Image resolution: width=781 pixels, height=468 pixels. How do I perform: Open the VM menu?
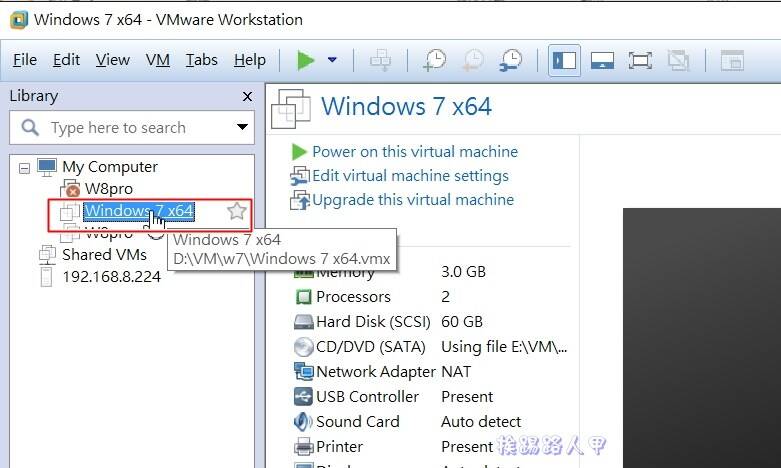click(x=157, y=60)
